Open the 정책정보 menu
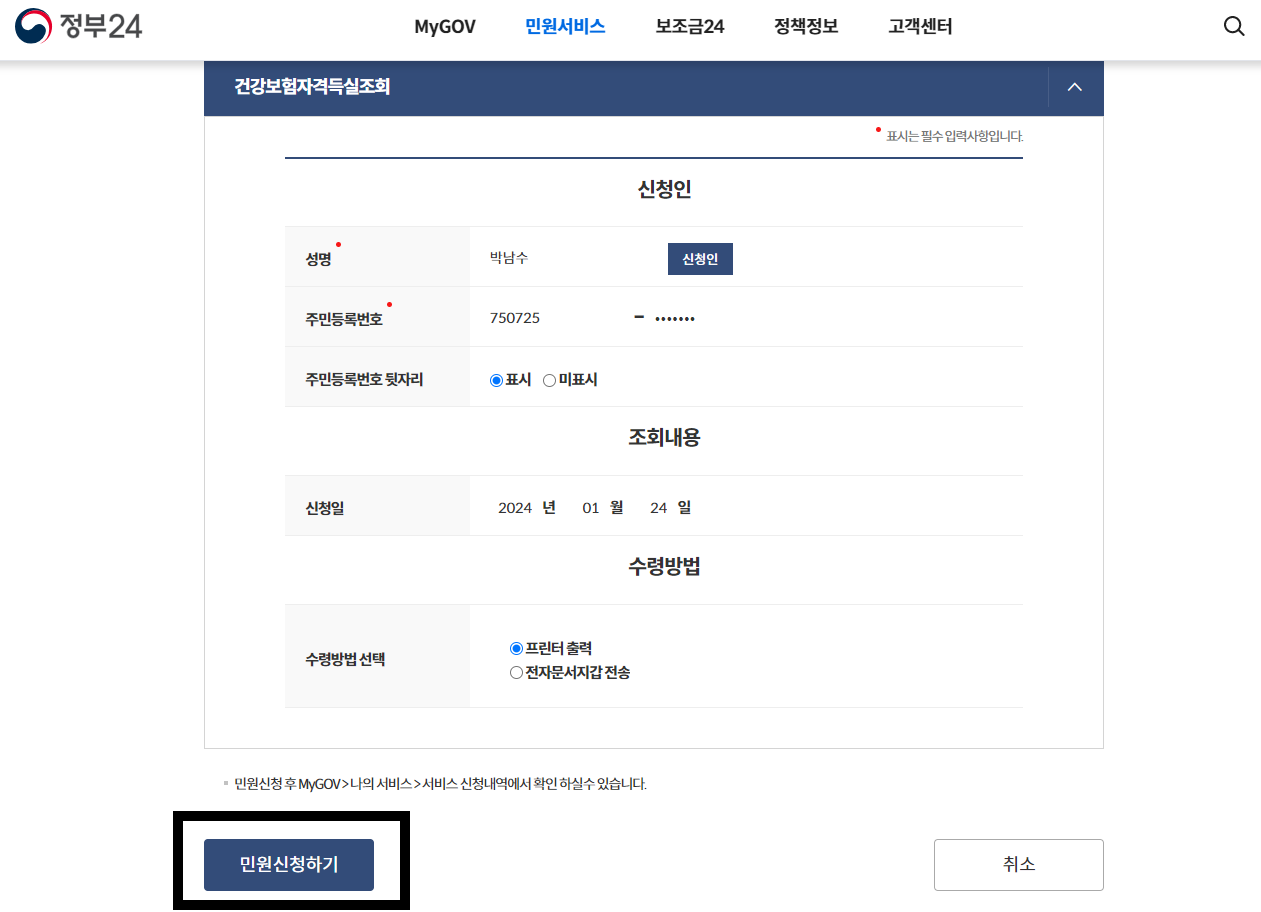Viewport: 1261px width, 912px height. click(806, 27)
